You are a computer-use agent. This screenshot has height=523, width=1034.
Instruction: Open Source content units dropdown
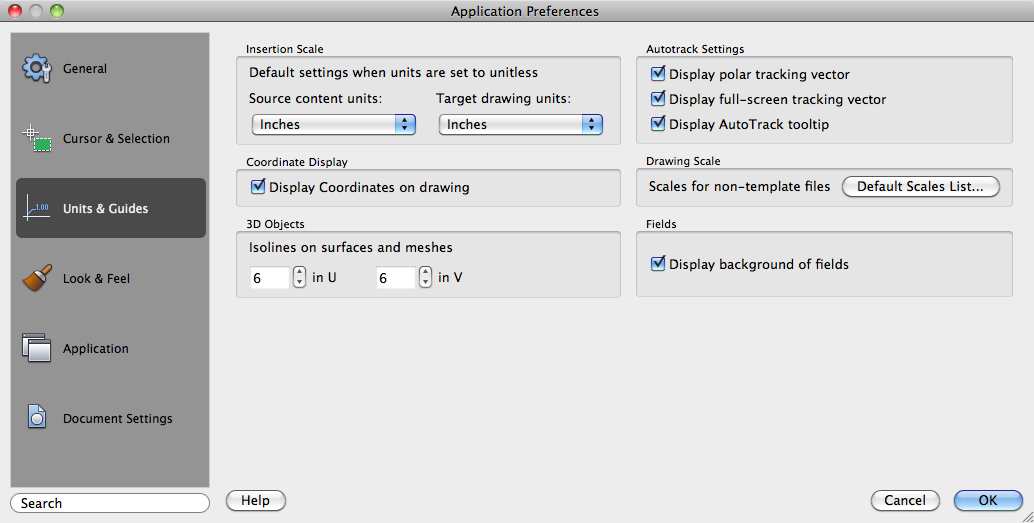334,124
